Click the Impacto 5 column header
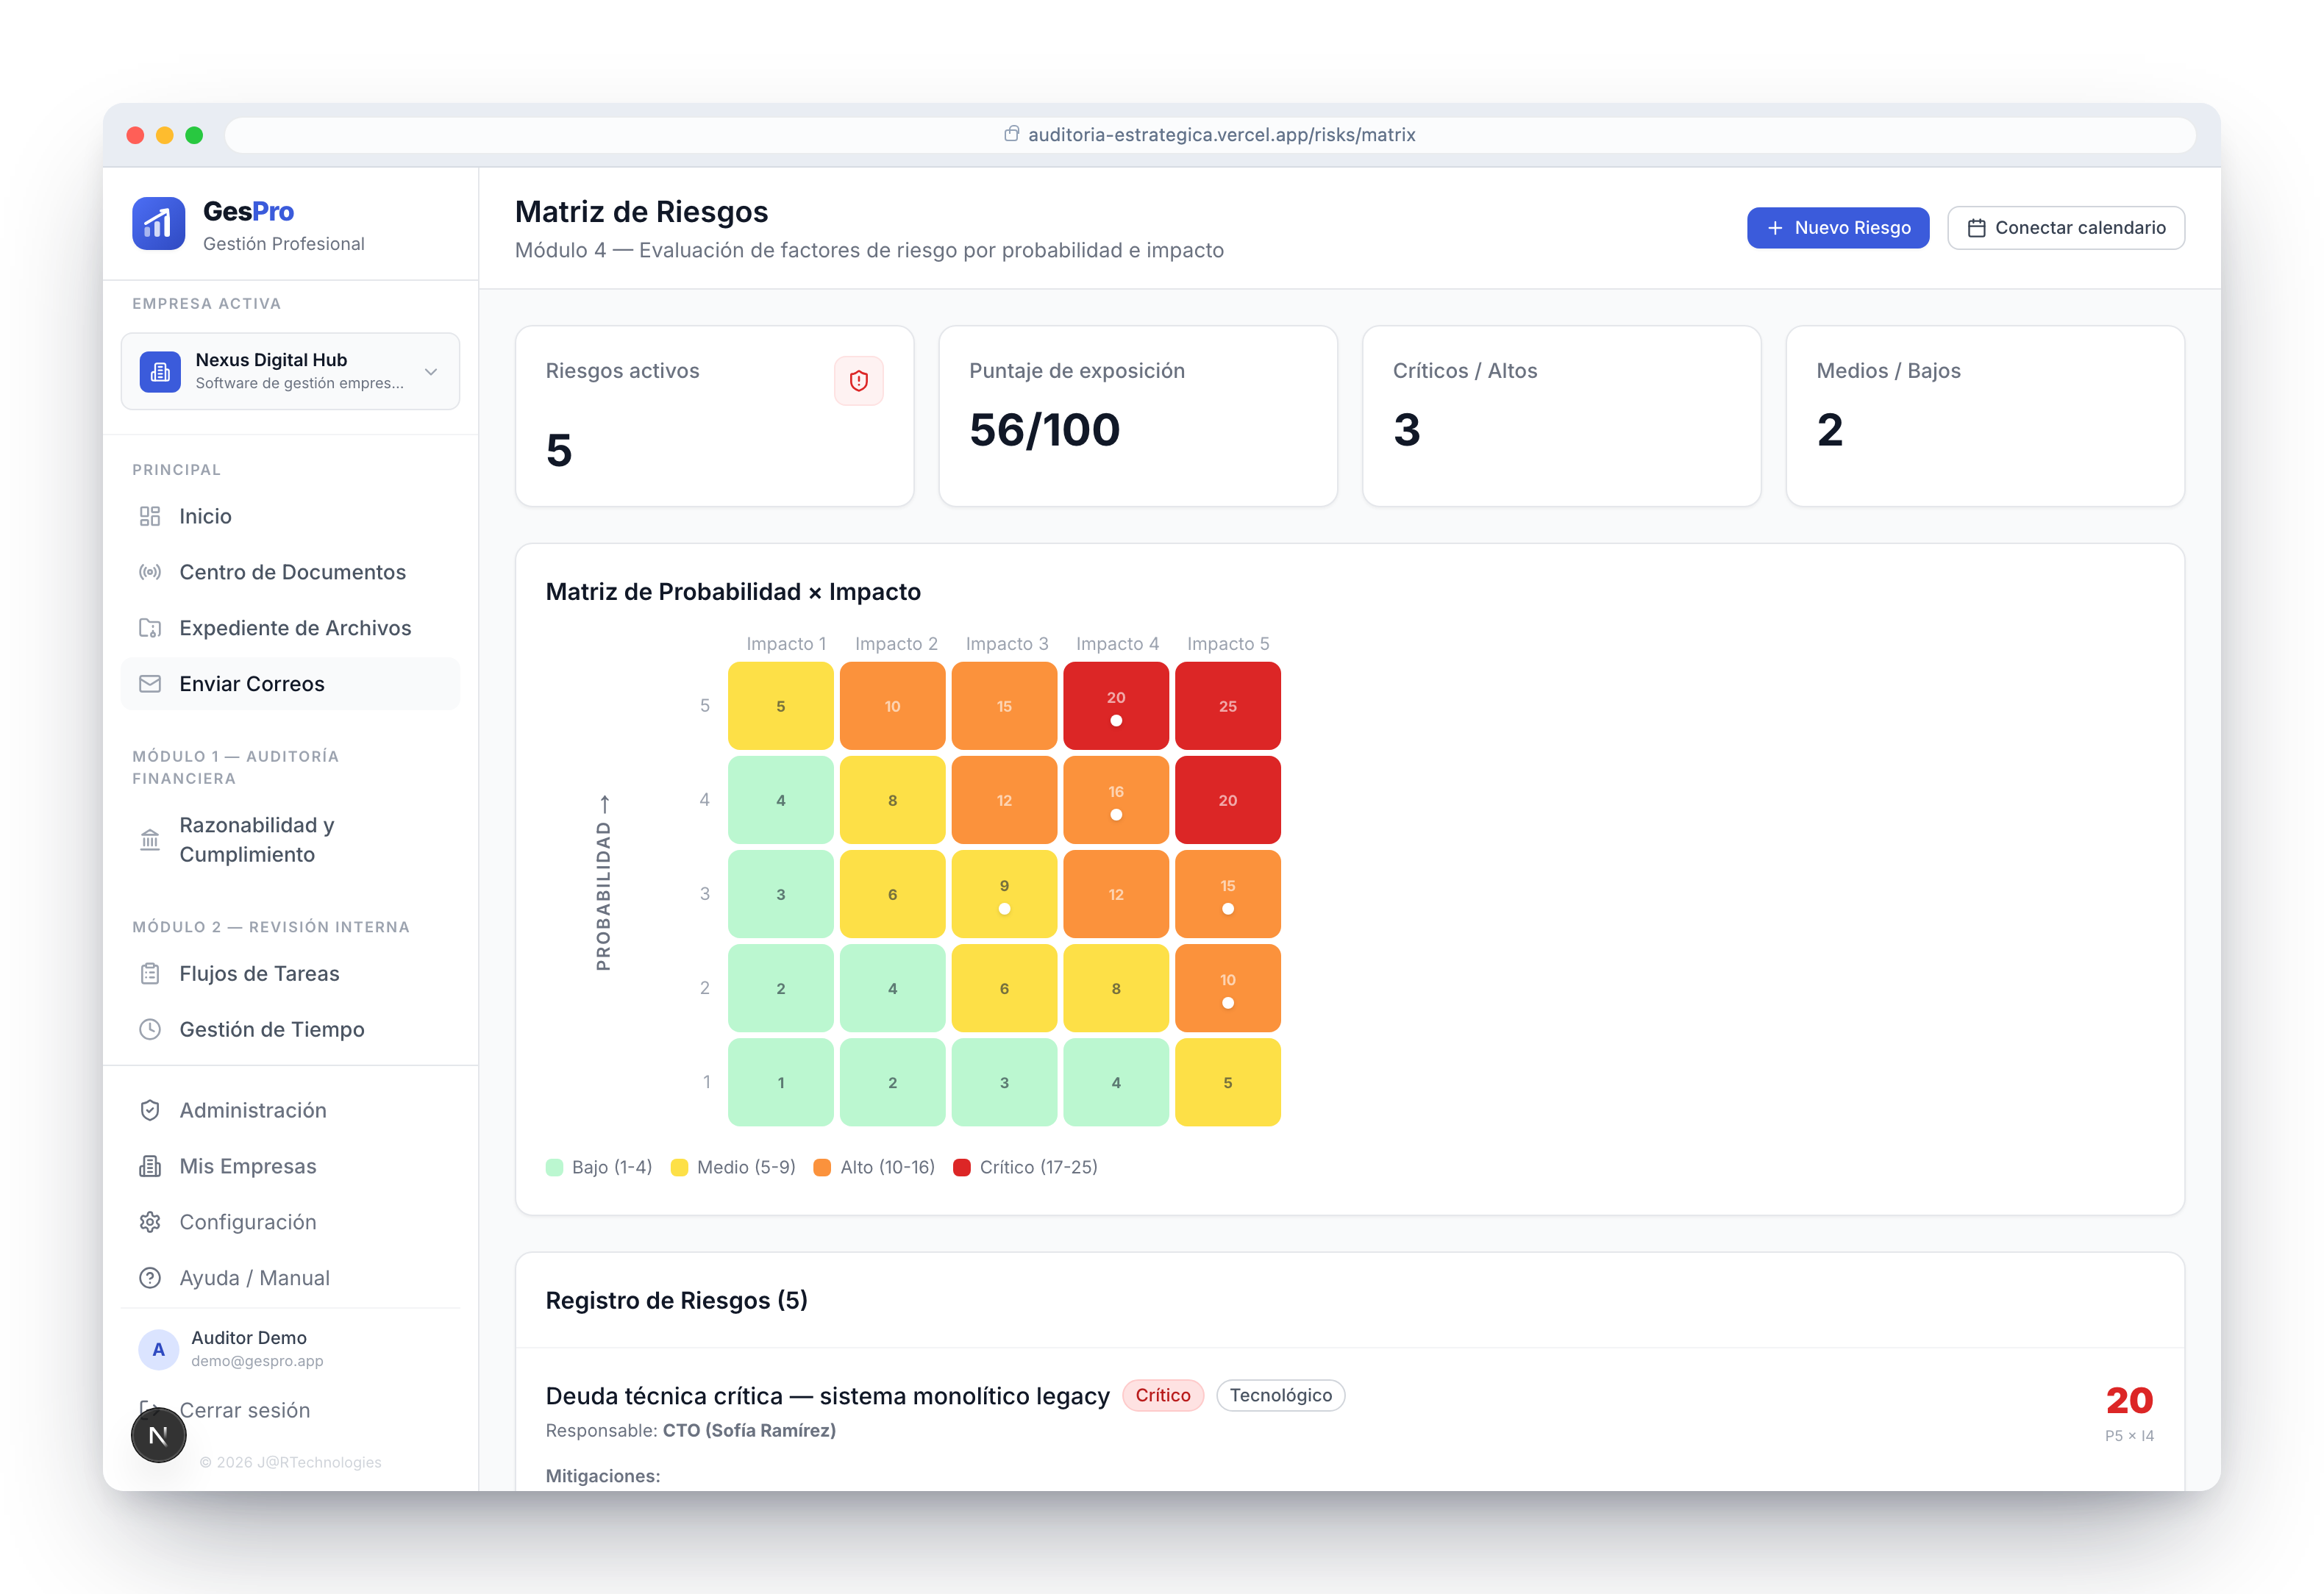Viewport: 2324px width, 1594px height. 1228,645
